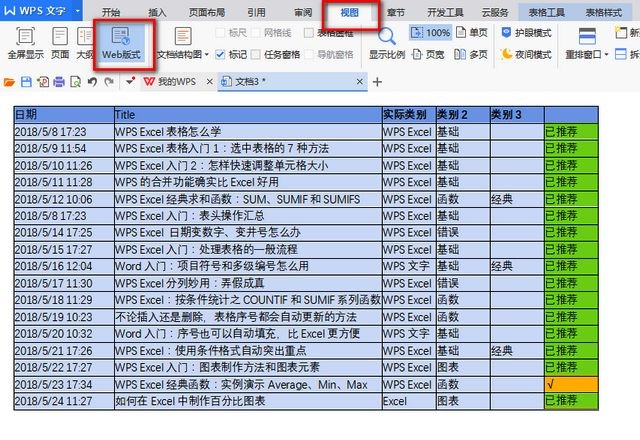Click the open folder icon

(x=9, y=82)
